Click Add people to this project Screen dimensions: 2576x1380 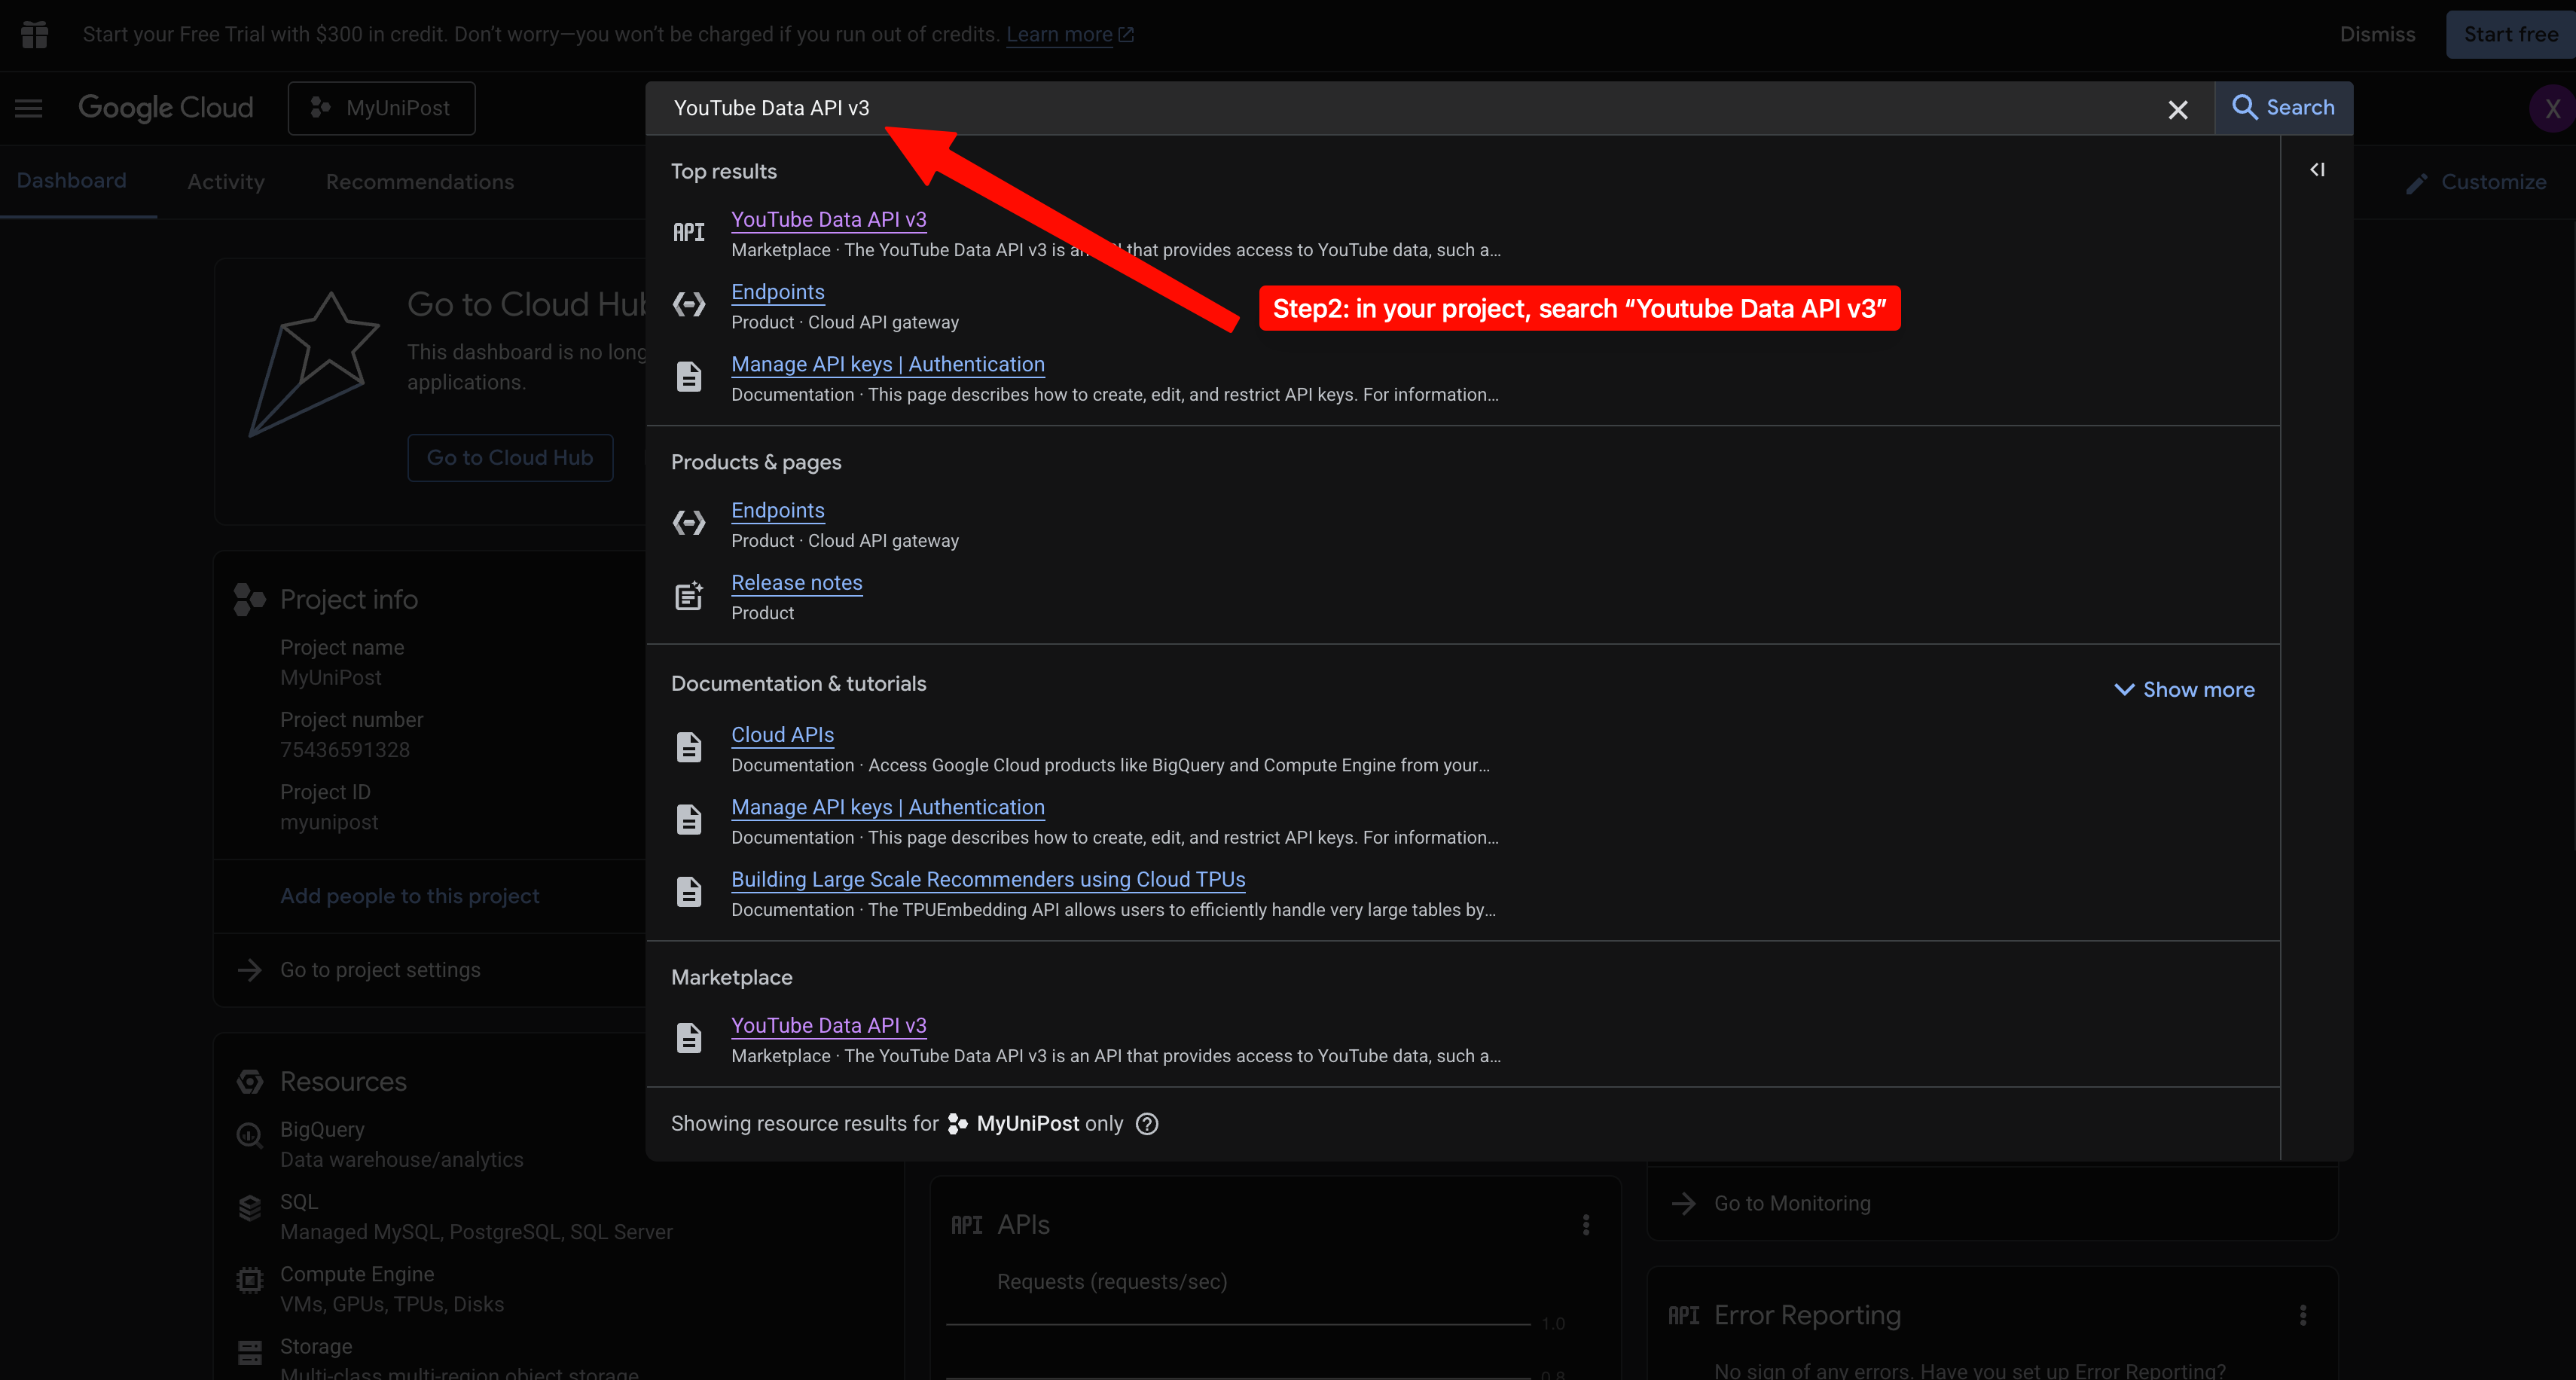[x=410, y=896]
